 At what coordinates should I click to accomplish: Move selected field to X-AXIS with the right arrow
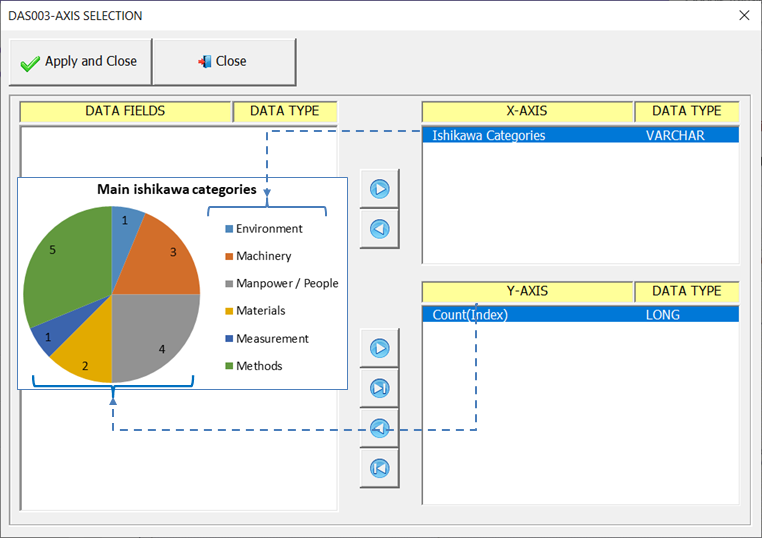380,189
